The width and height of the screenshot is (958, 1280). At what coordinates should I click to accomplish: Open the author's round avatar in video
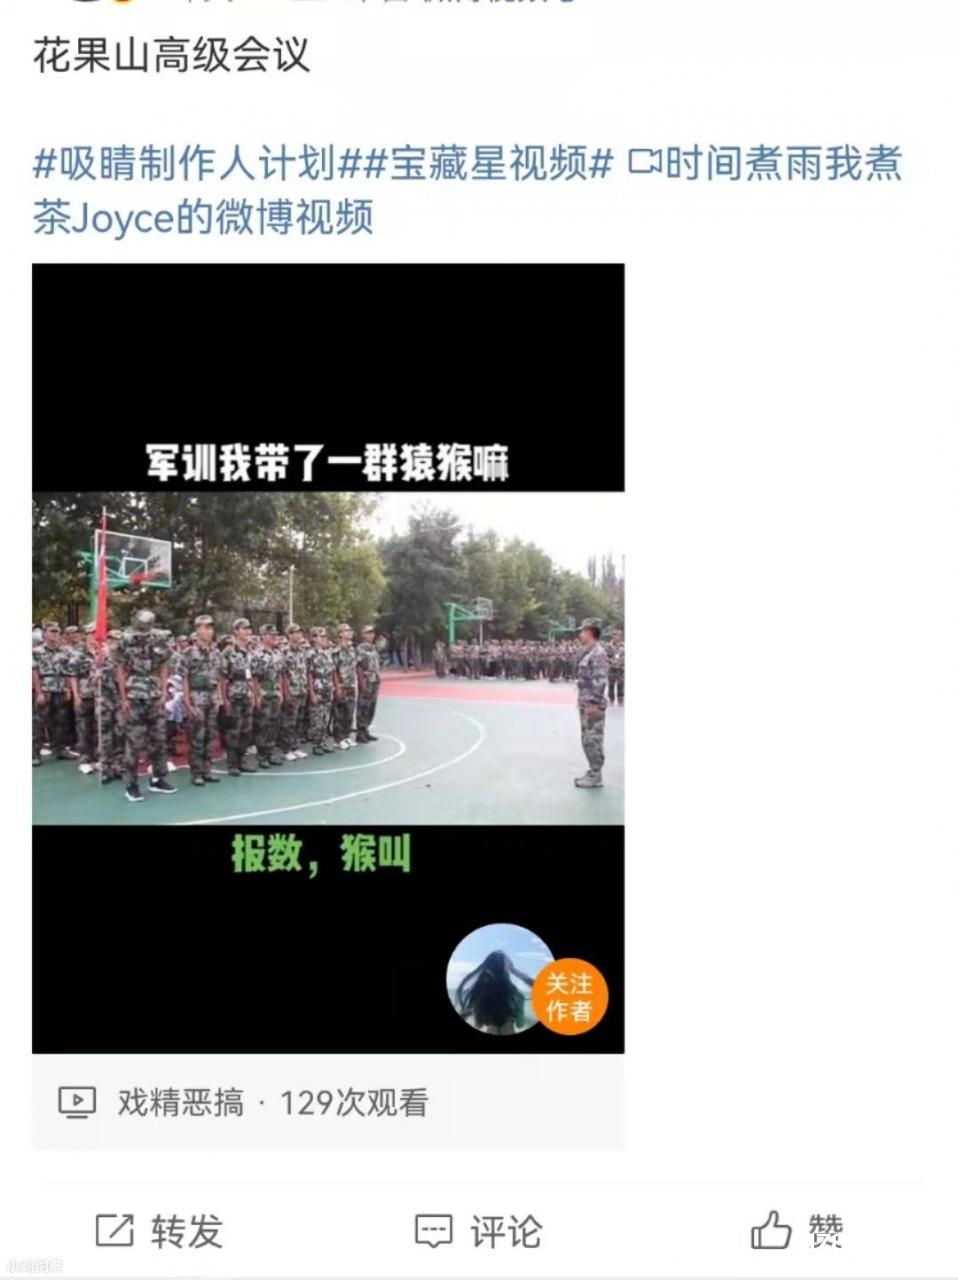click(x=498, y=979)
